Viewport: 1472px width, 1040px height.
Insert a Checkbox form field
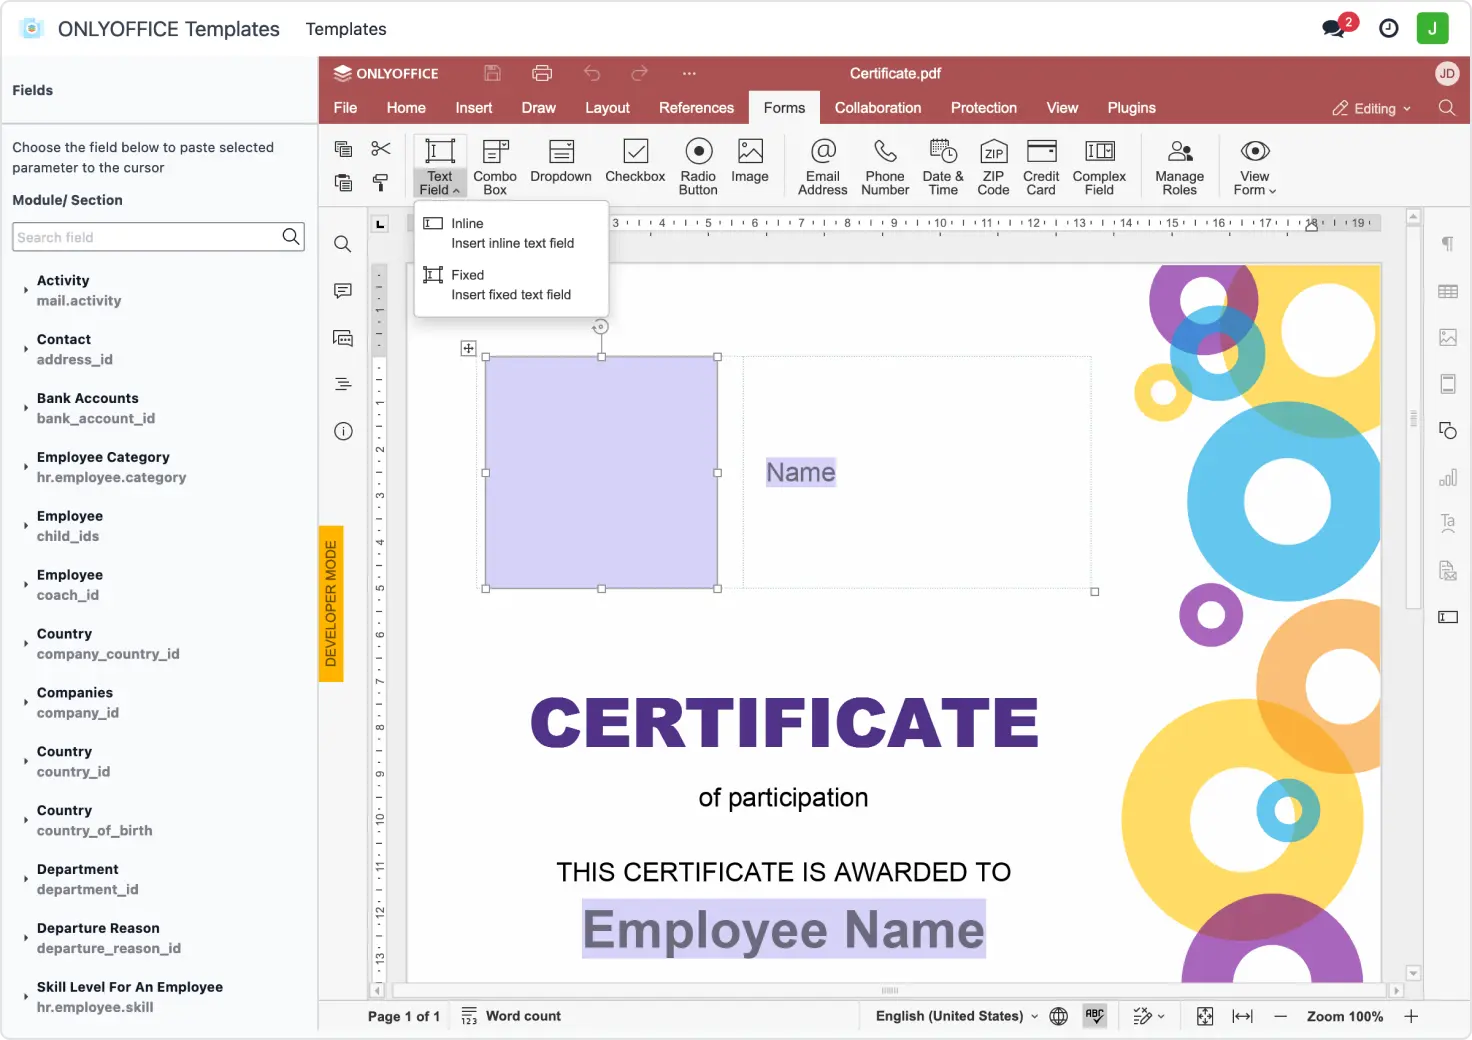[635, 161]
